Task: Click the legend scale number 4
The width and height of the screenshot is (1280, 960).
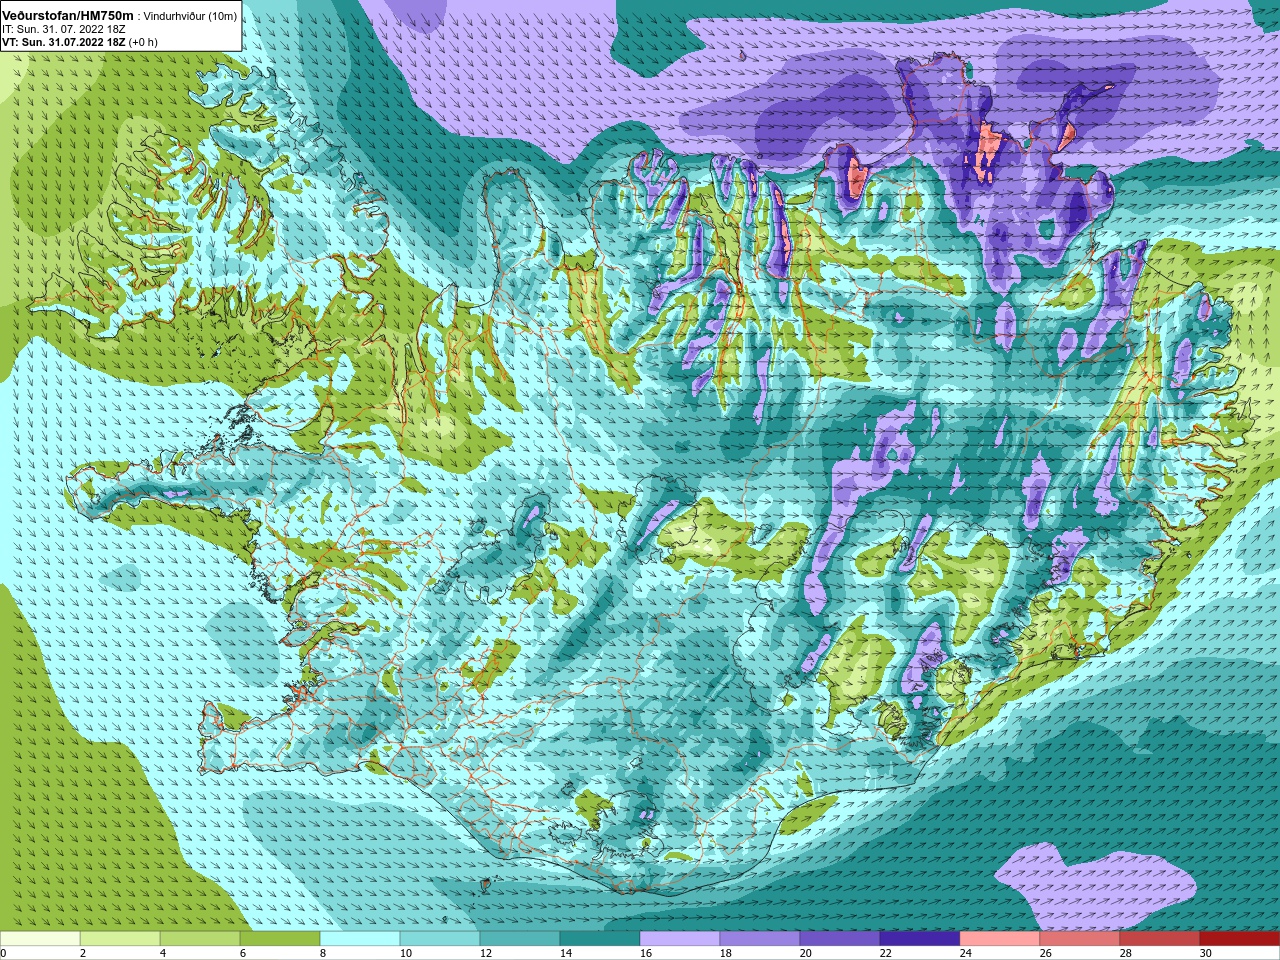Action: (x=163, y=953)
